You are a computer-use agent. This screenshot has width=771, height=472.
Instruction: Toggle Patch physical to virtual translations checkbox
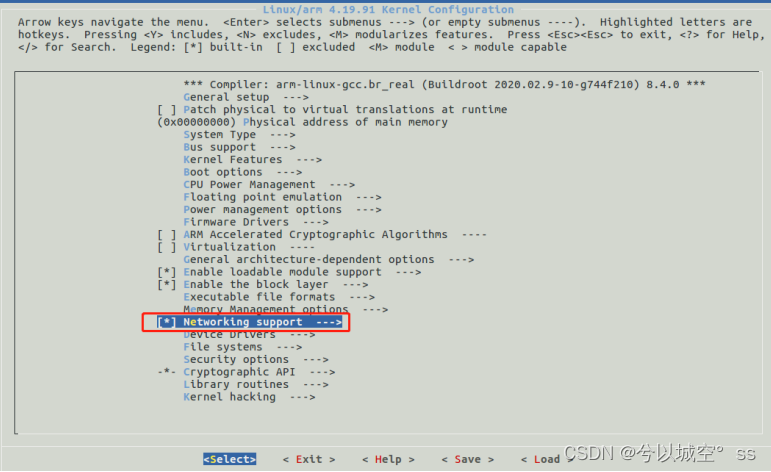(x=167, y=110)
